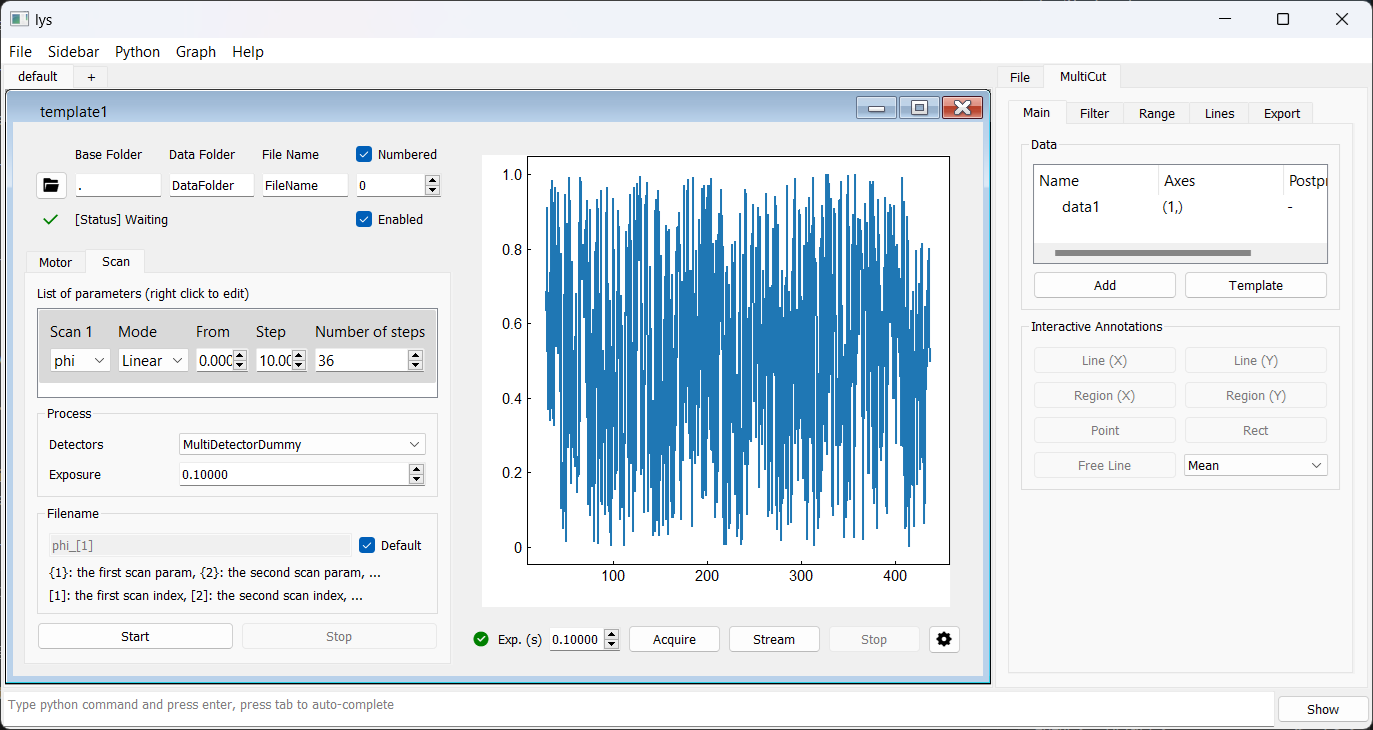Image resolution: width=1373 pixels, height=730 pixels.
Task: Click the lys application icon in title bar
Action: (x=18, y=19)
